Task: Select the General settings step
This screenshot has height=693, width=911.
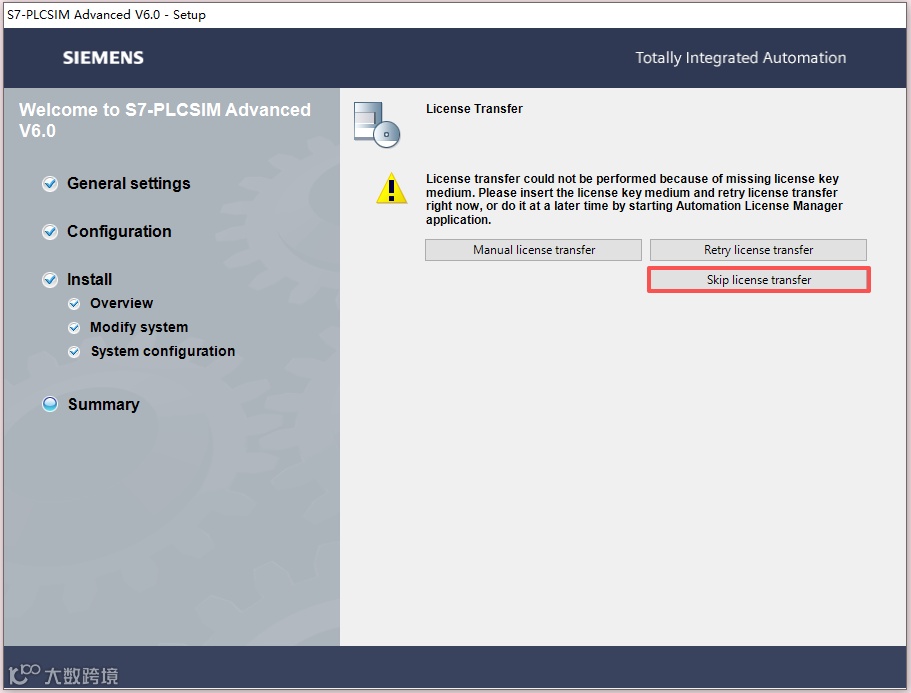Action: click(128, 184)
